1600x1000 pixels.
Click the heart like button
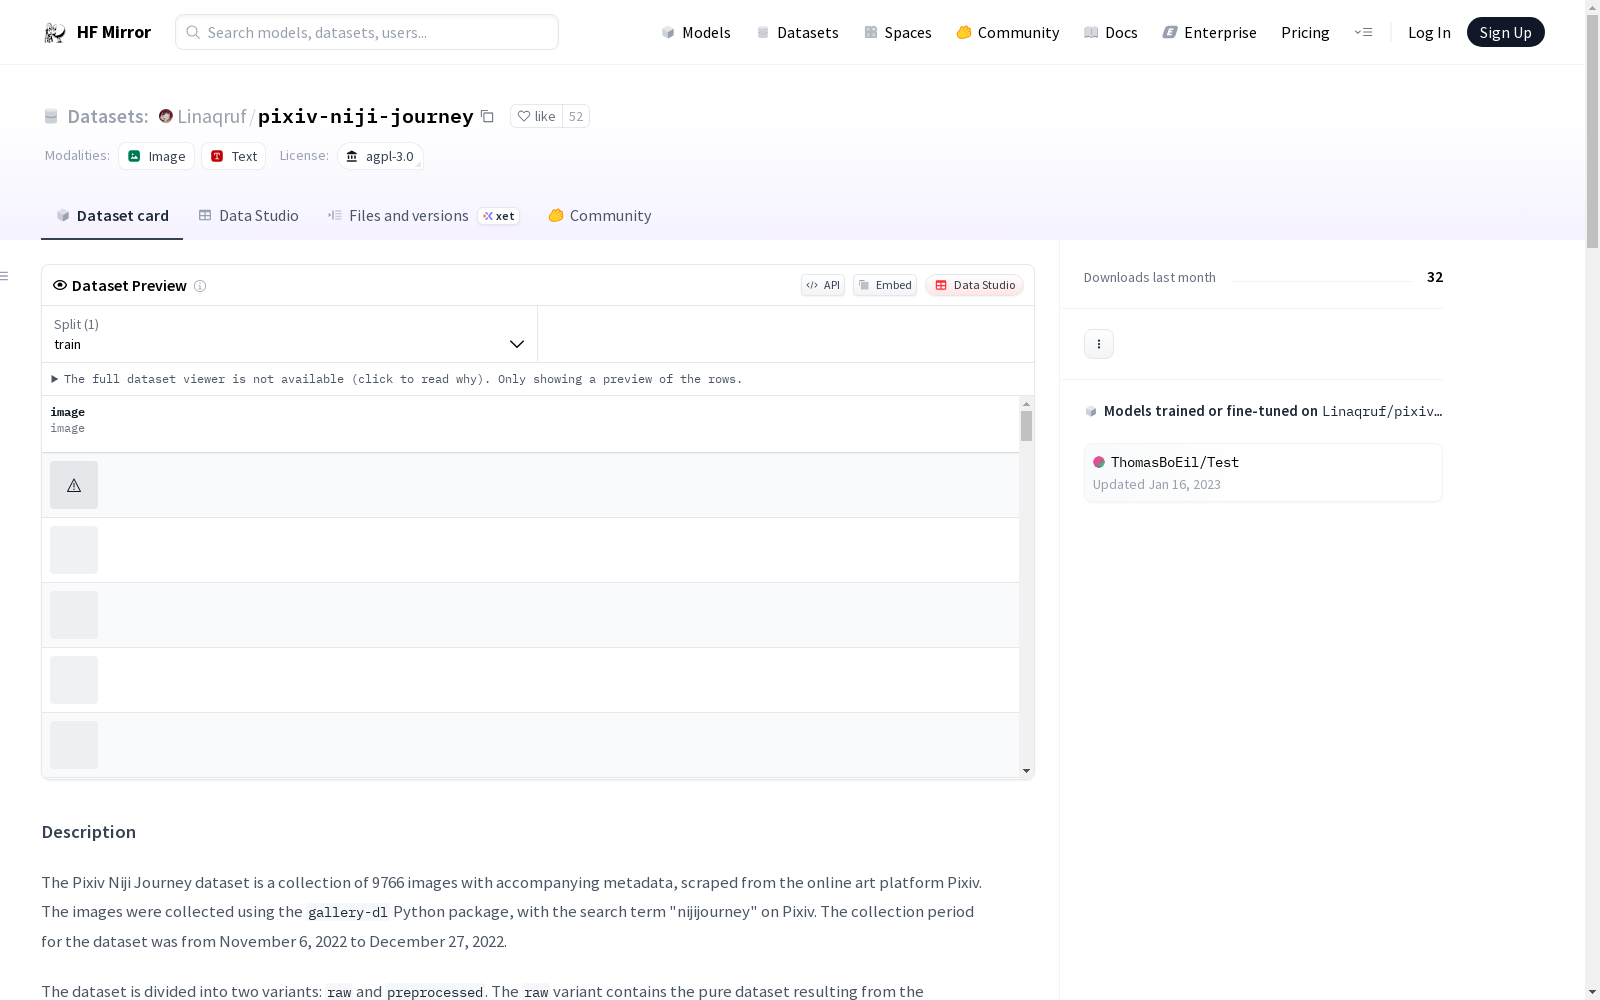tap(536, 116)
